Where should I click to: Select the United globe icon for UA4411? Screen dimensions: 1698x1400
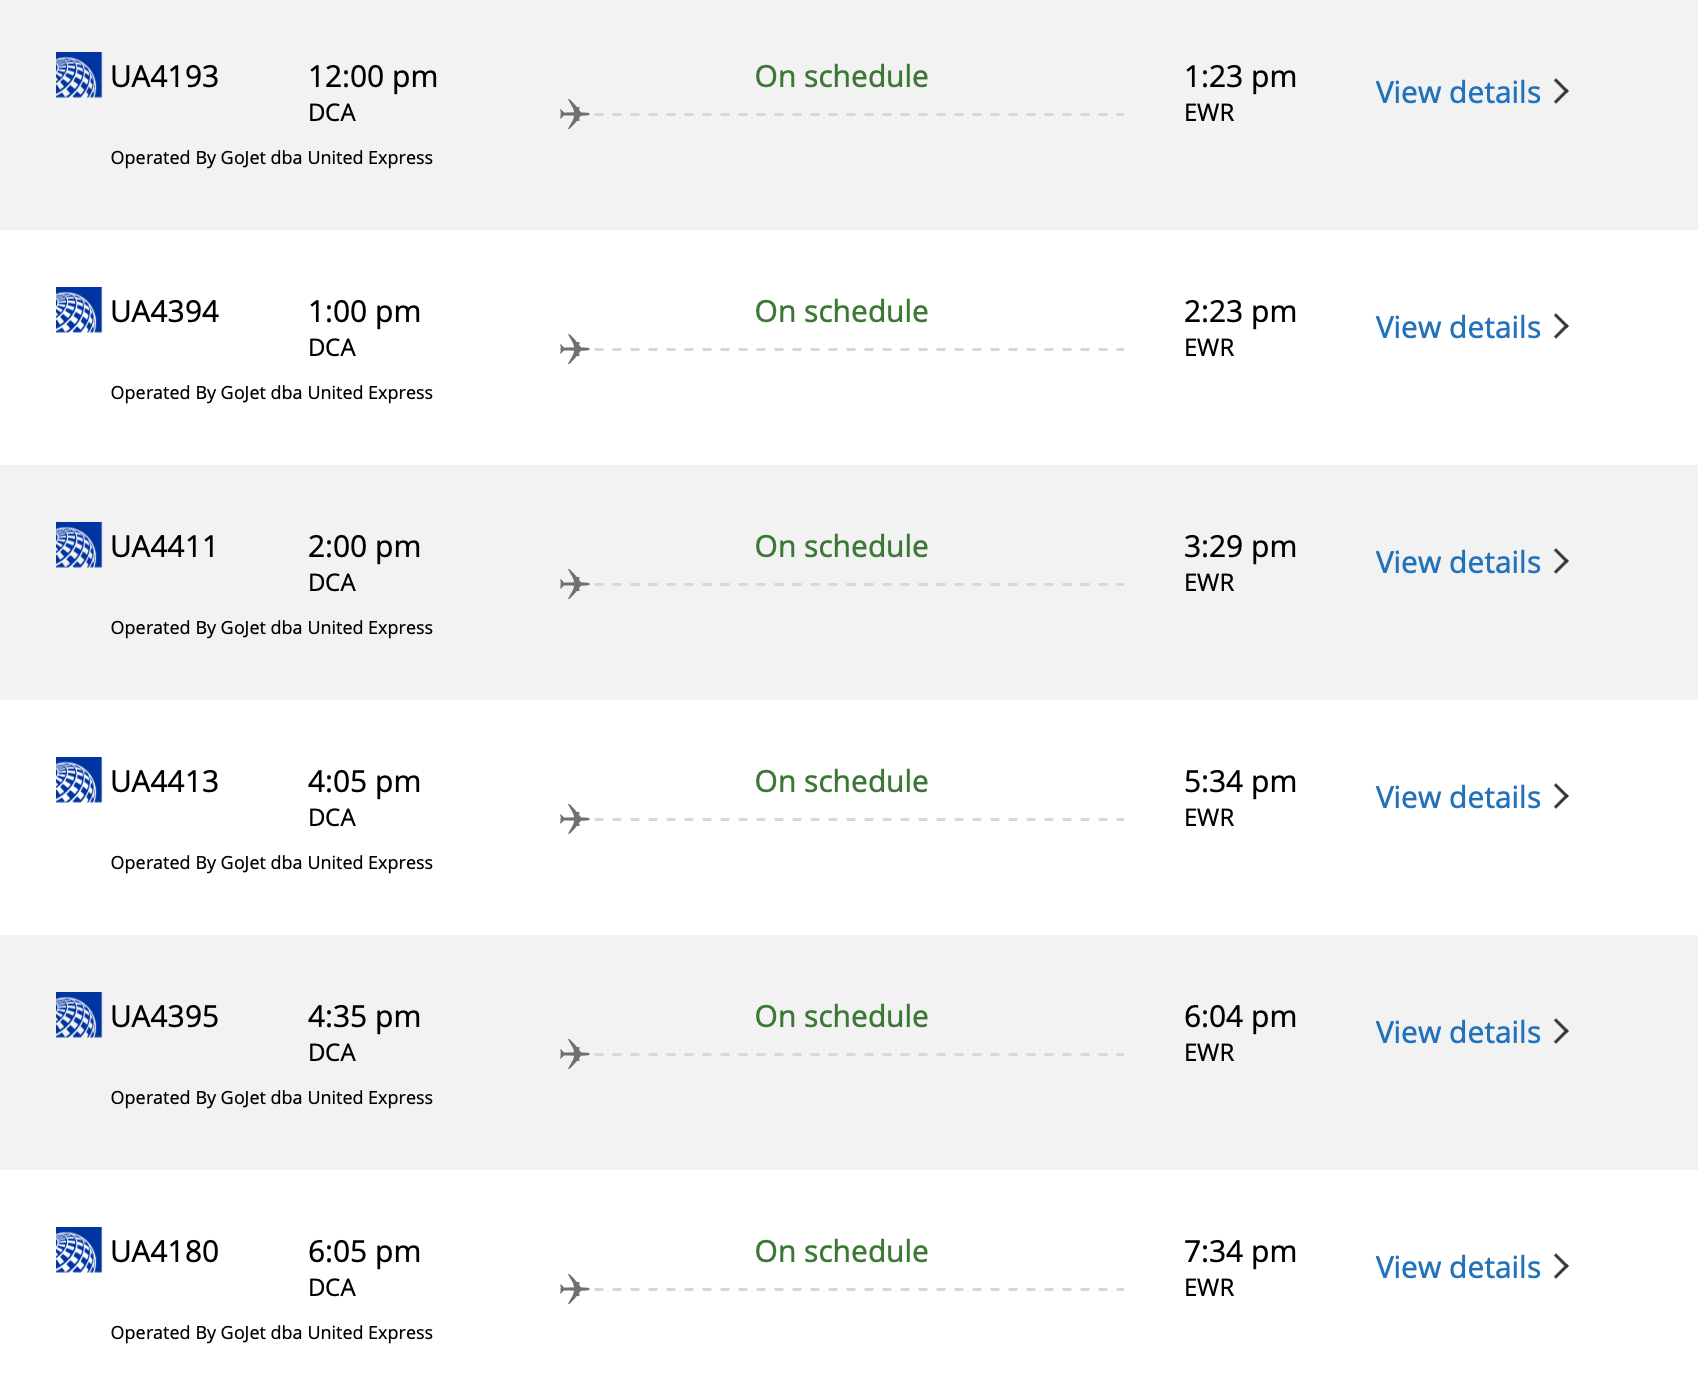(78, 545)
